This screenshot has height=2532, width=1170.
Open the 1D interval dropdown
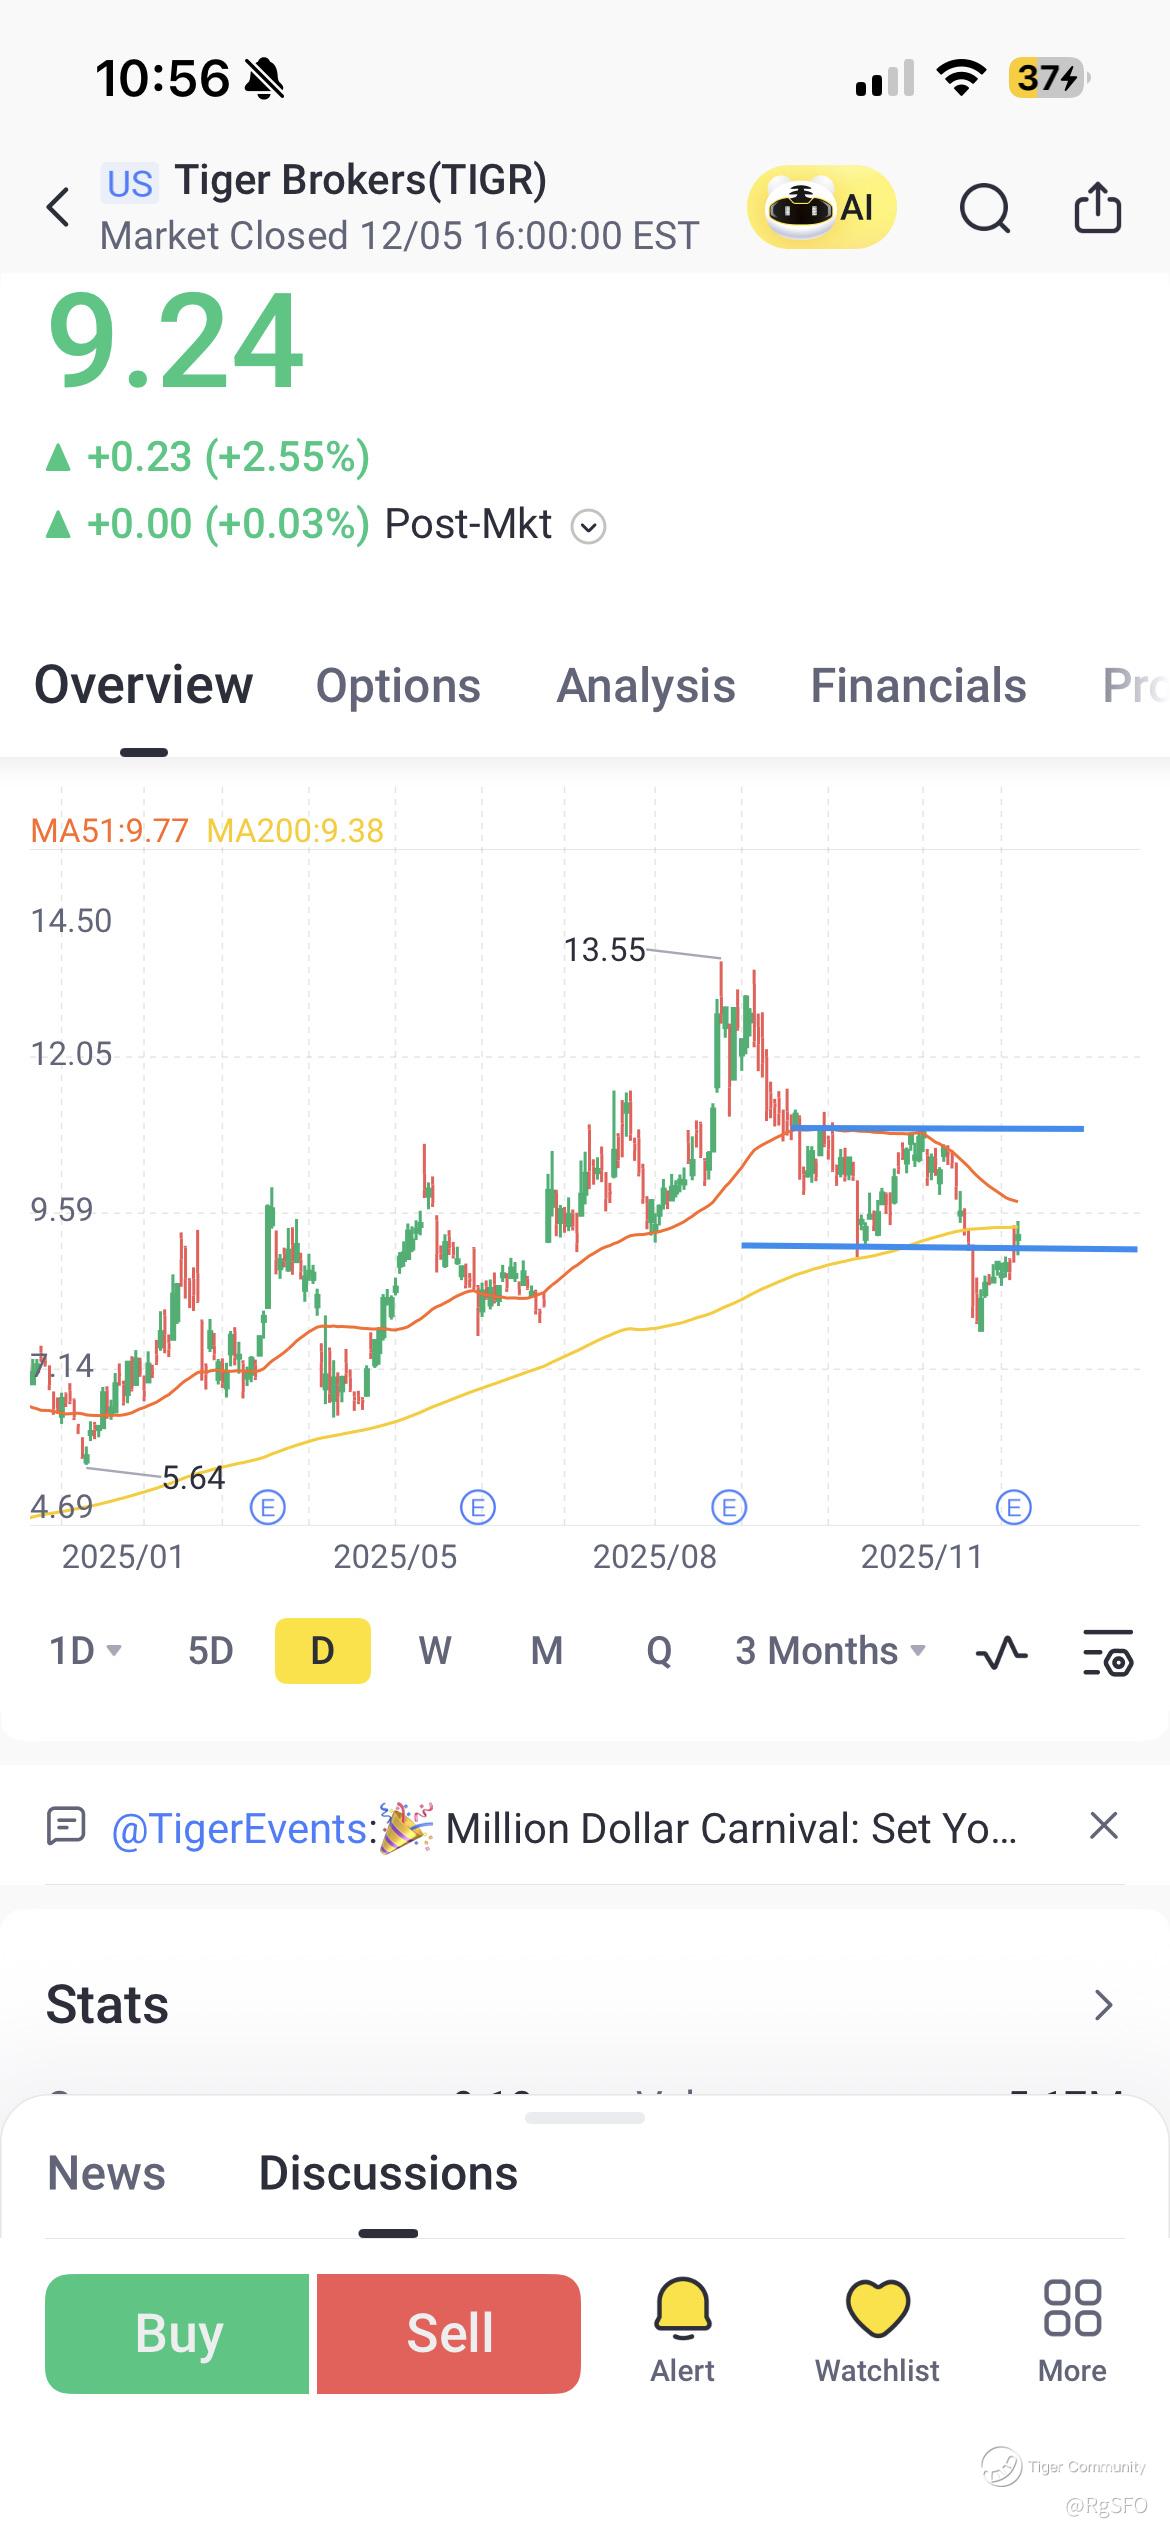click(x=85, y=1650)
